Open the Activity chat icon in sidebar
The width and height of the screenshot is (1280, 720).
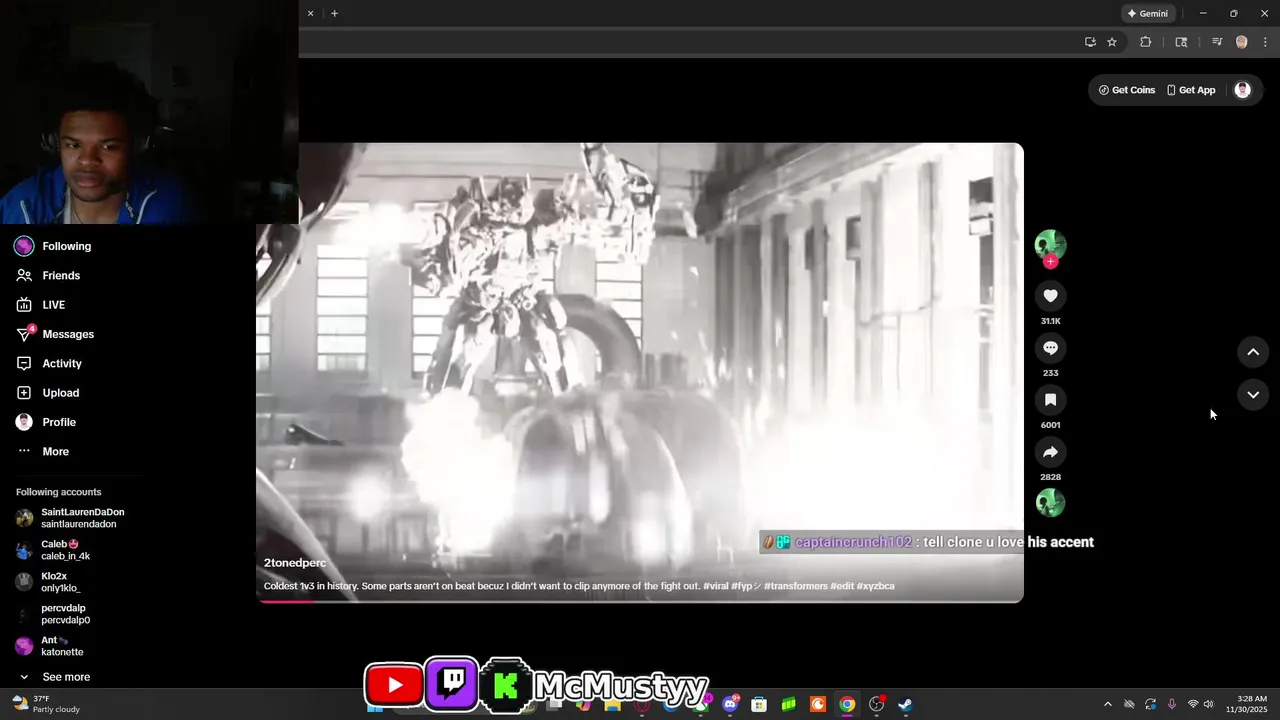tap(24, 363)
